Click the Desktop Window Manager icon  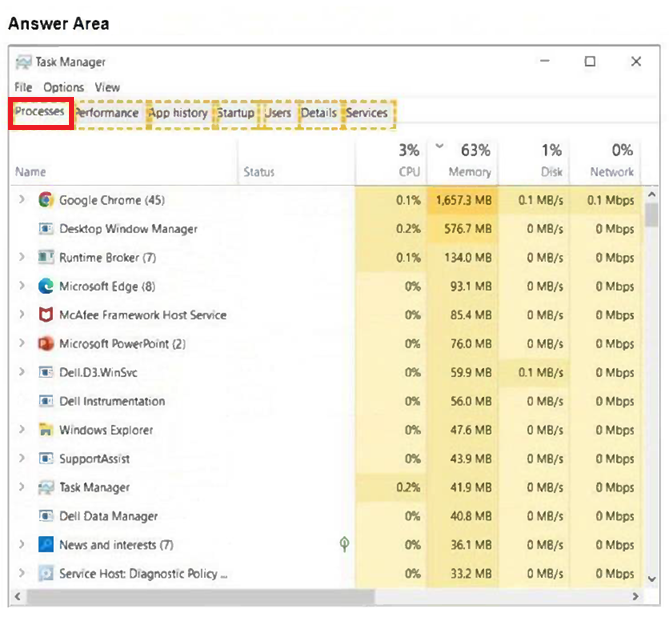[x=46, y=229]
